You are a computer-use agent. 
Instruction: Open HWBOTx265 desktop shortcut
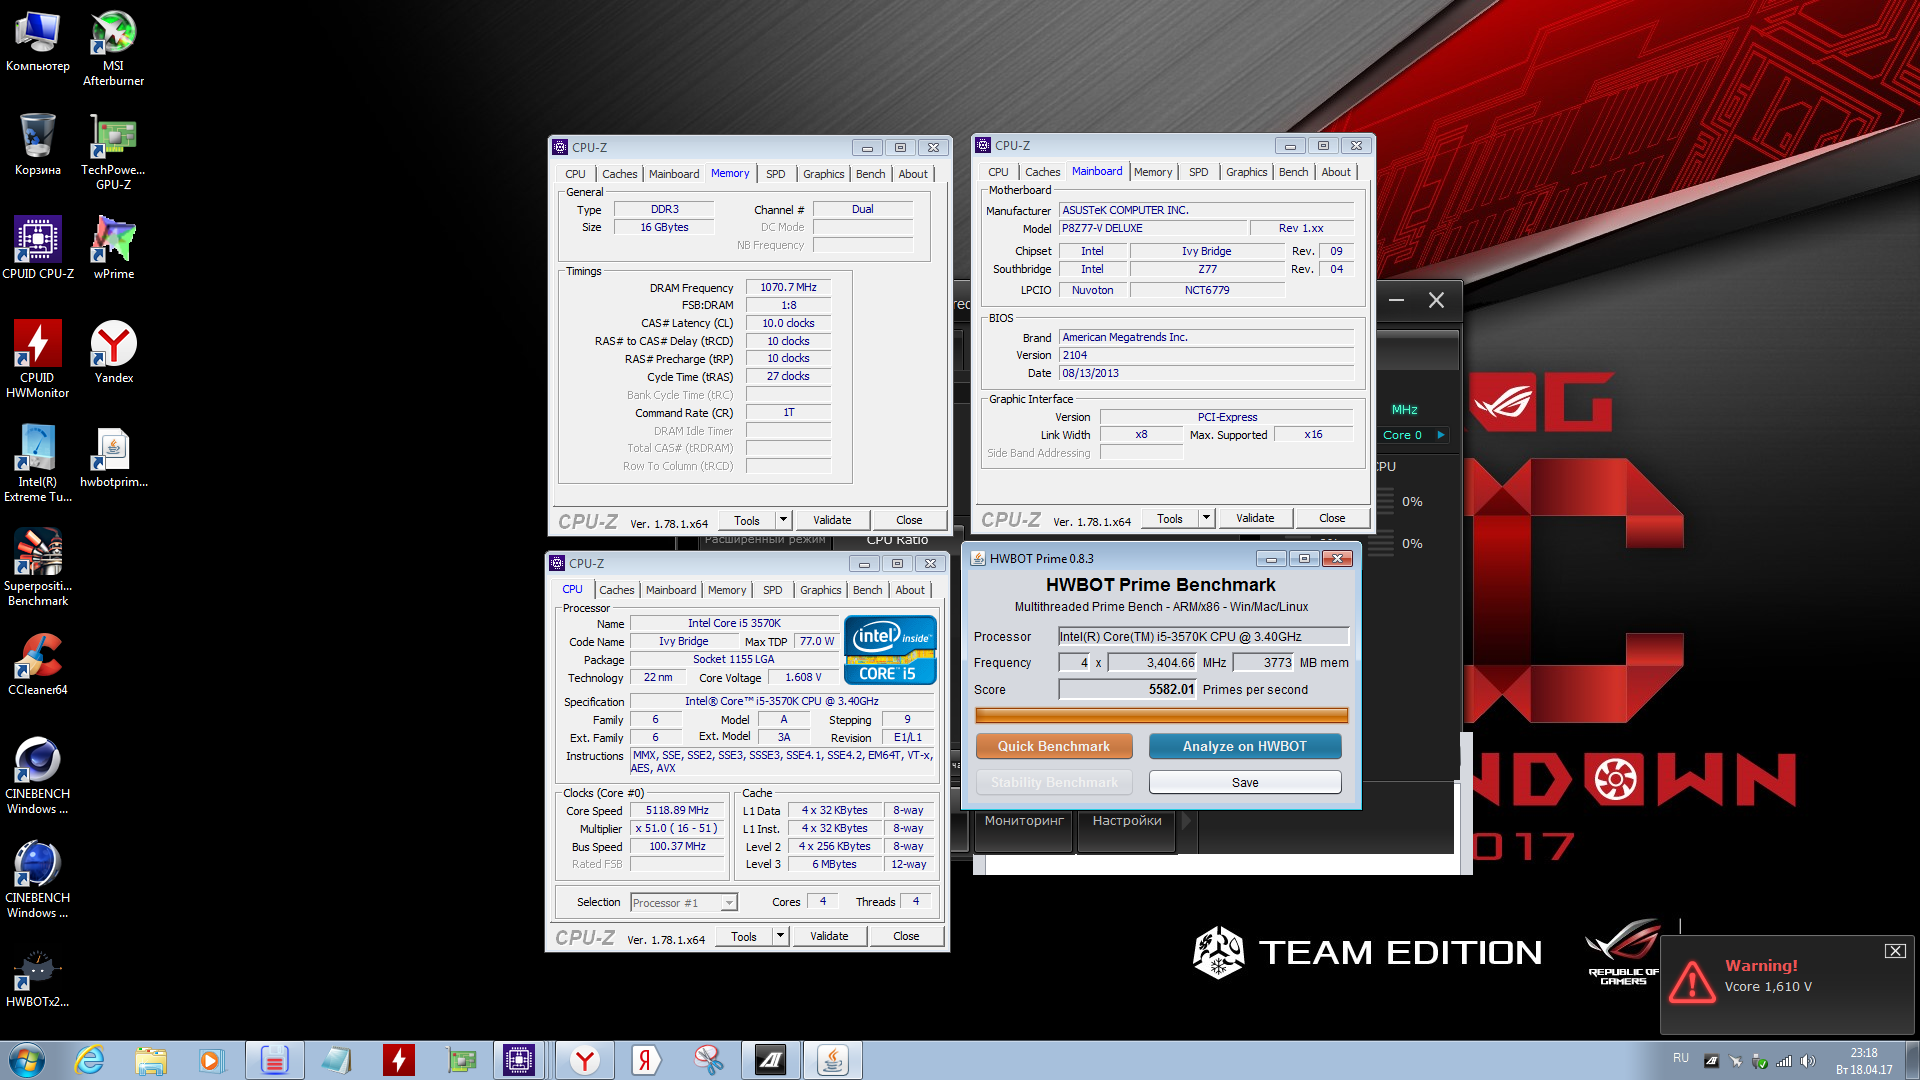click(38, 976)
